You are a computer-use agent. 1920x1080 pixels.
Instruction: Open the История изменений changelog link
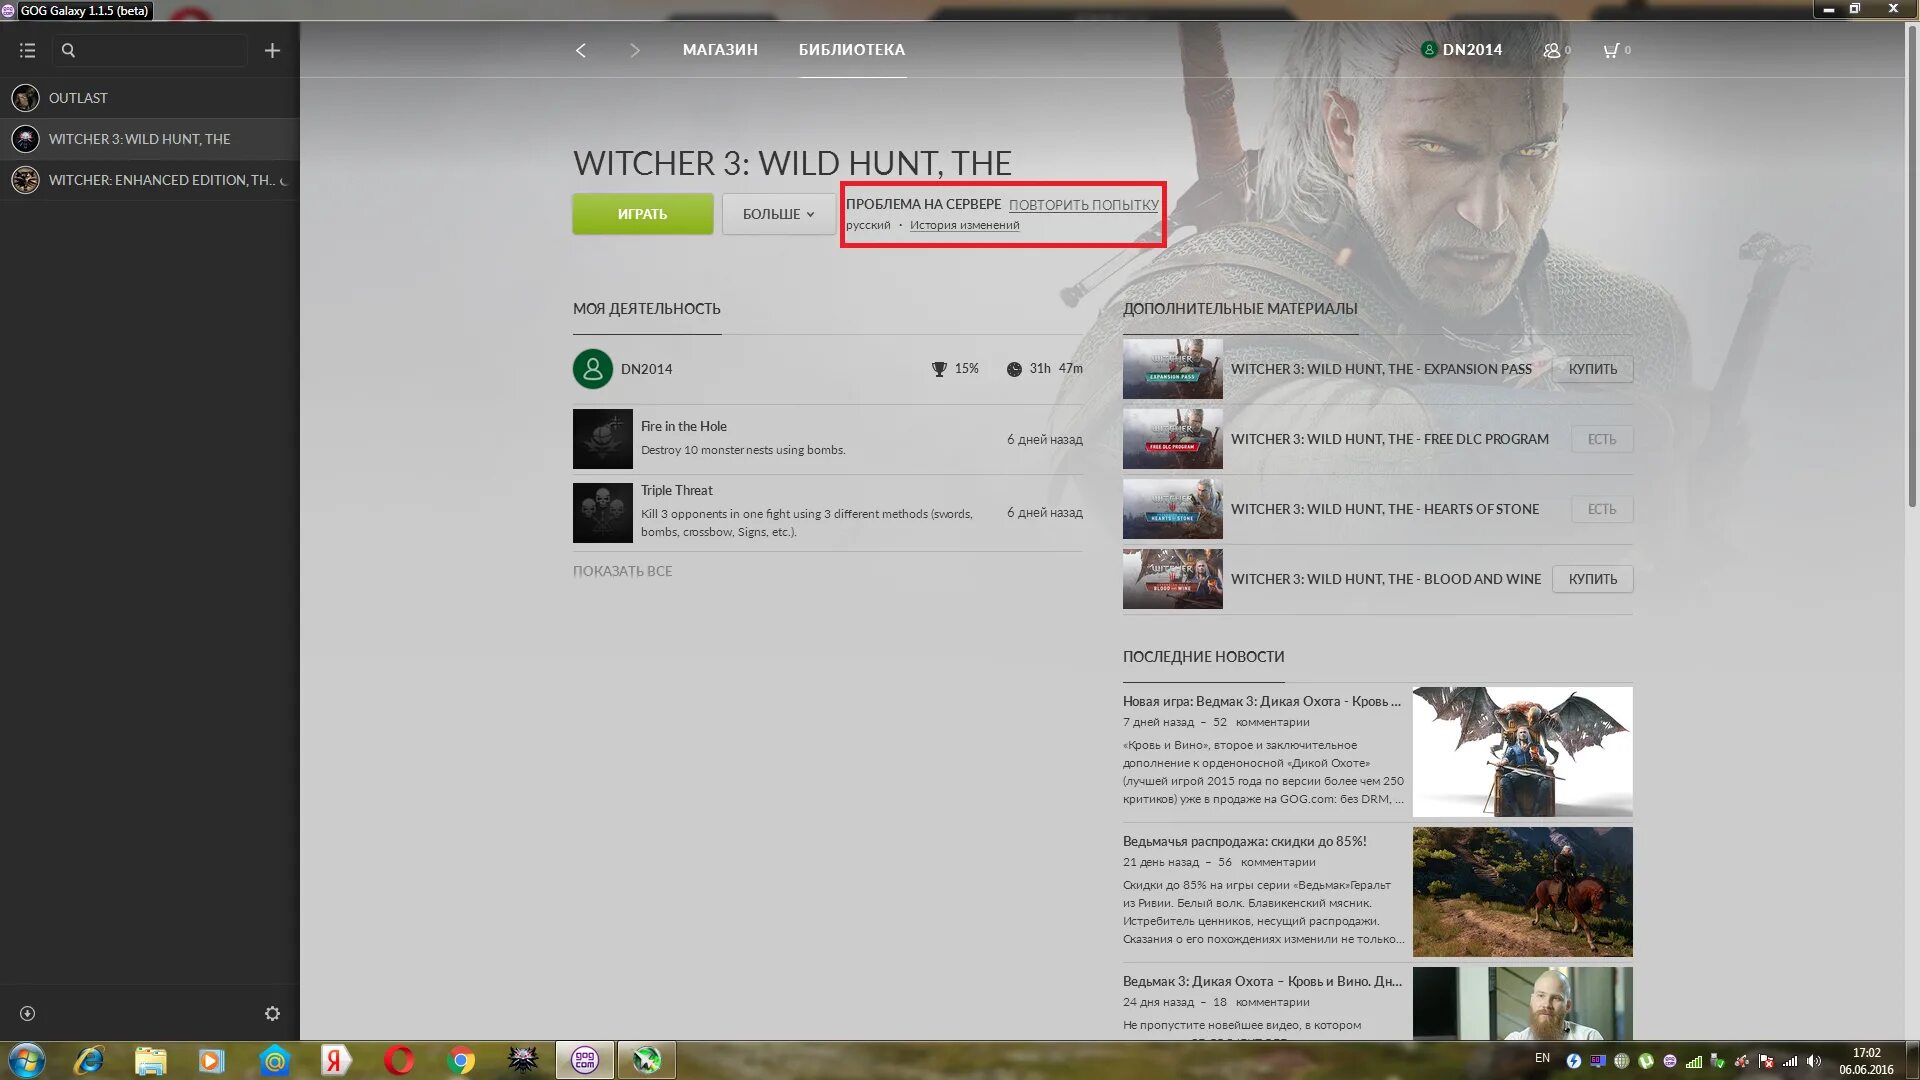pos(964,225)
